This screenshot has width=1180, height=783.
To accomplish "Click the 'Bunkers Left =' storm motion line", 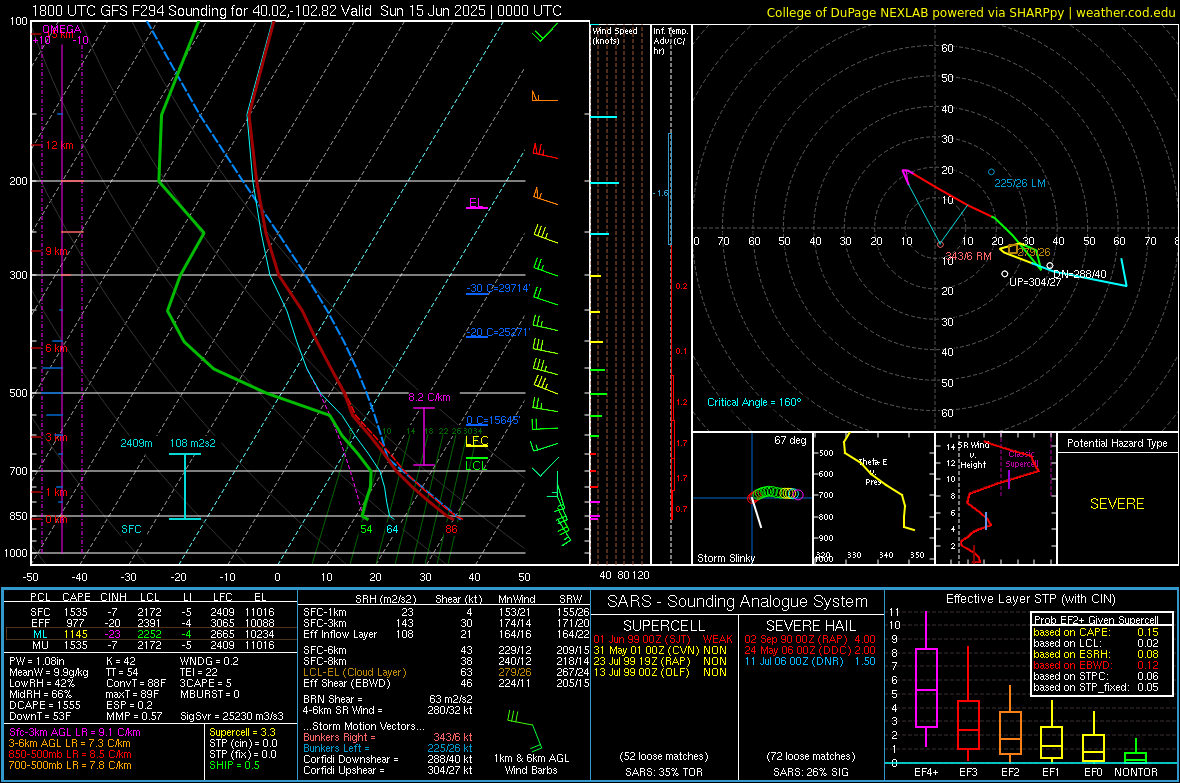I will (x=388, y=748).
